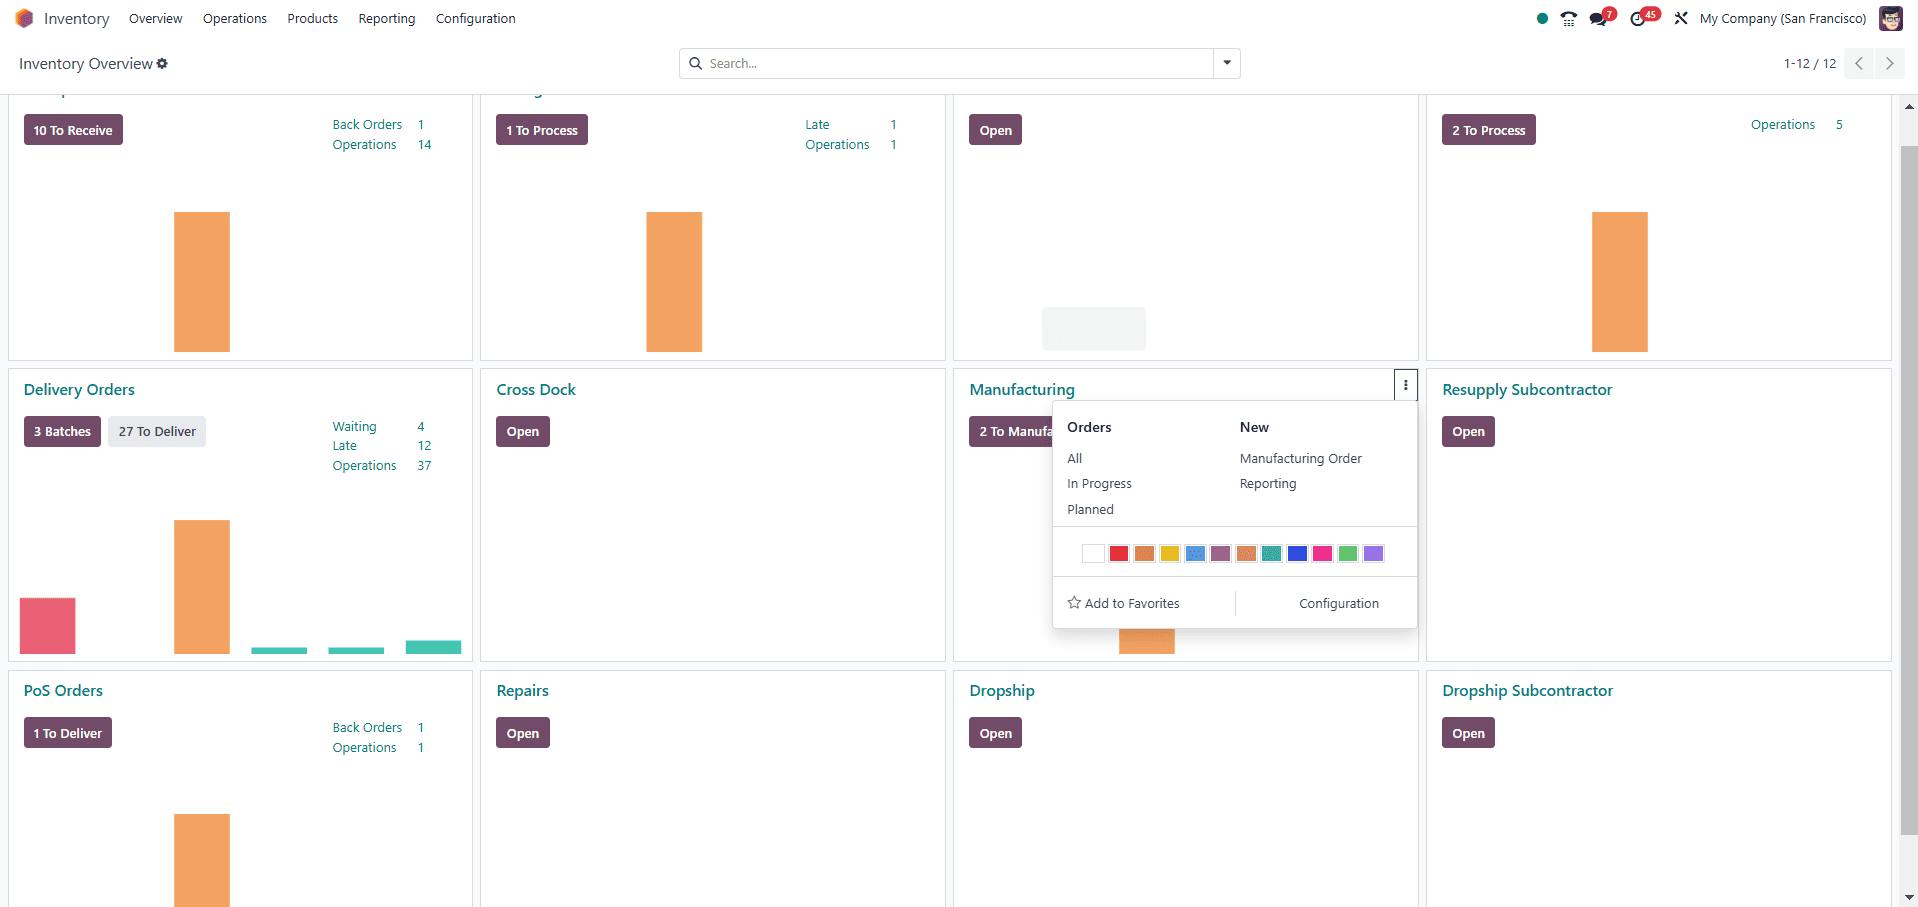The image size is (1918, 907).
Task: Click the wrench and screwdriver debug icon
Action: coord(1681,19)
